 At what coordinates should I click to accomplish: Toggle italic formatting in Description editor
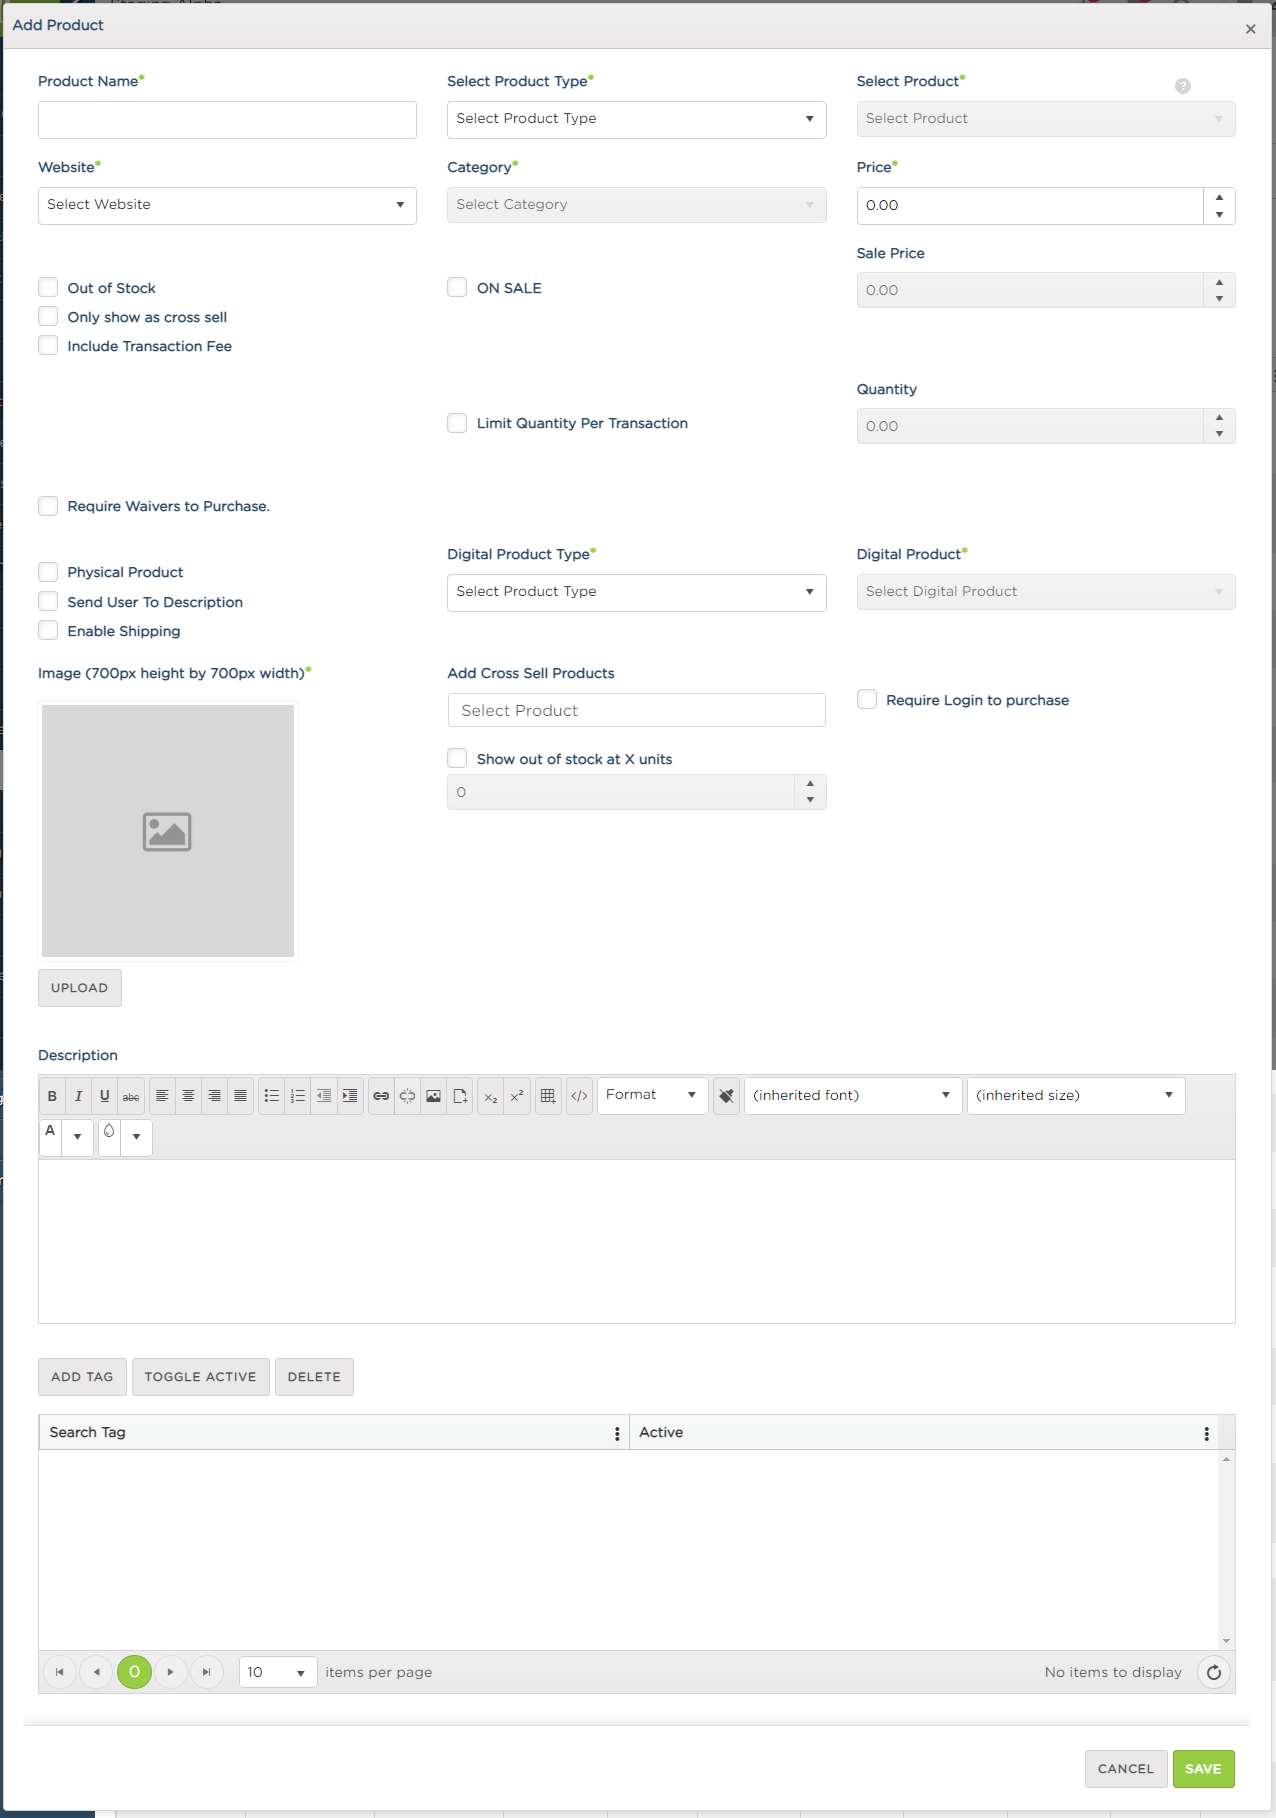(x=78, y=1096)
